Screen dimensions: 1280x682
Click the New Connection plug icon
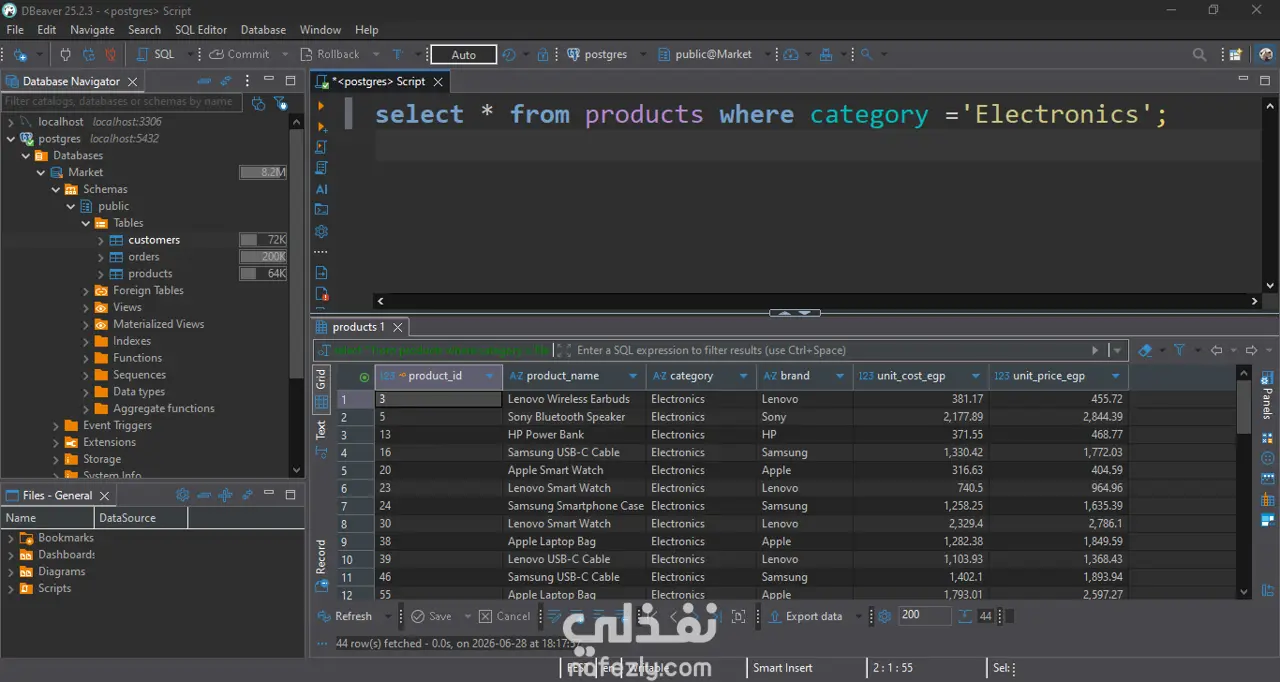(19, 55)
